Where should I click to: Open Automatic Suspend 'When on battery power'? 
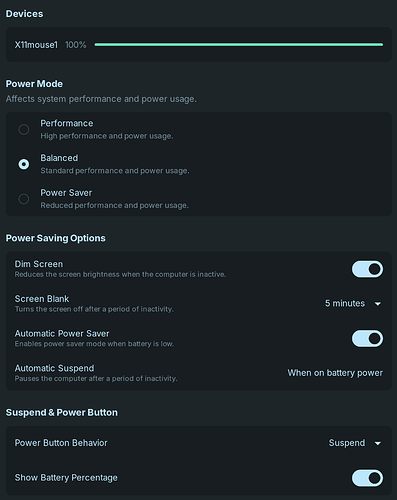click(x=335, y=373)
